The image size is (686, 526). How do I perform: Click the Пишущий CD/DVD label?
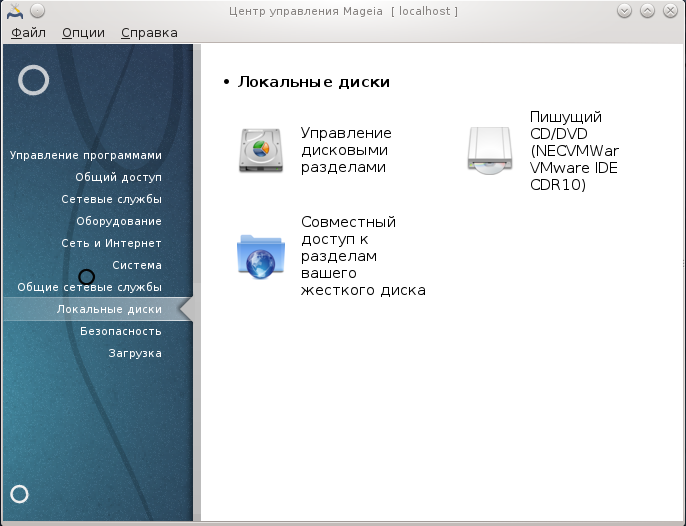coord(574,151)
